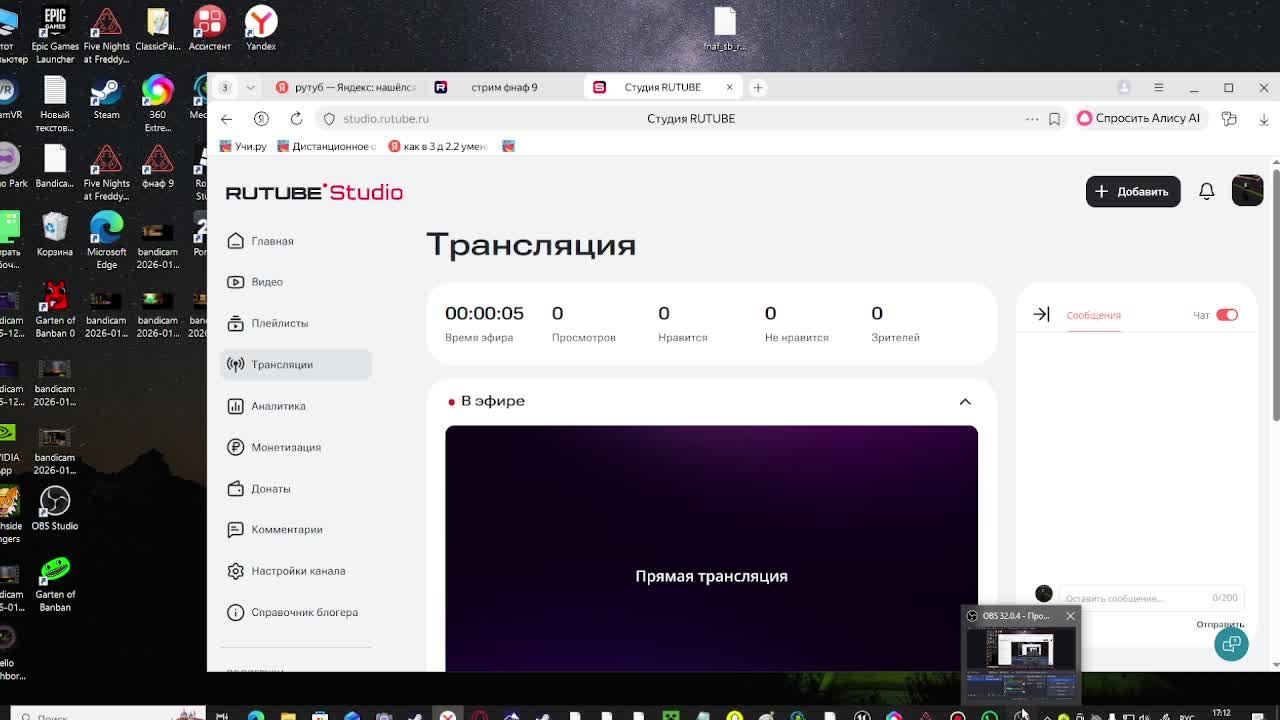Collapse the chat panel with the arrow icon
1280x720 pixels.
tap(1041, 314)
